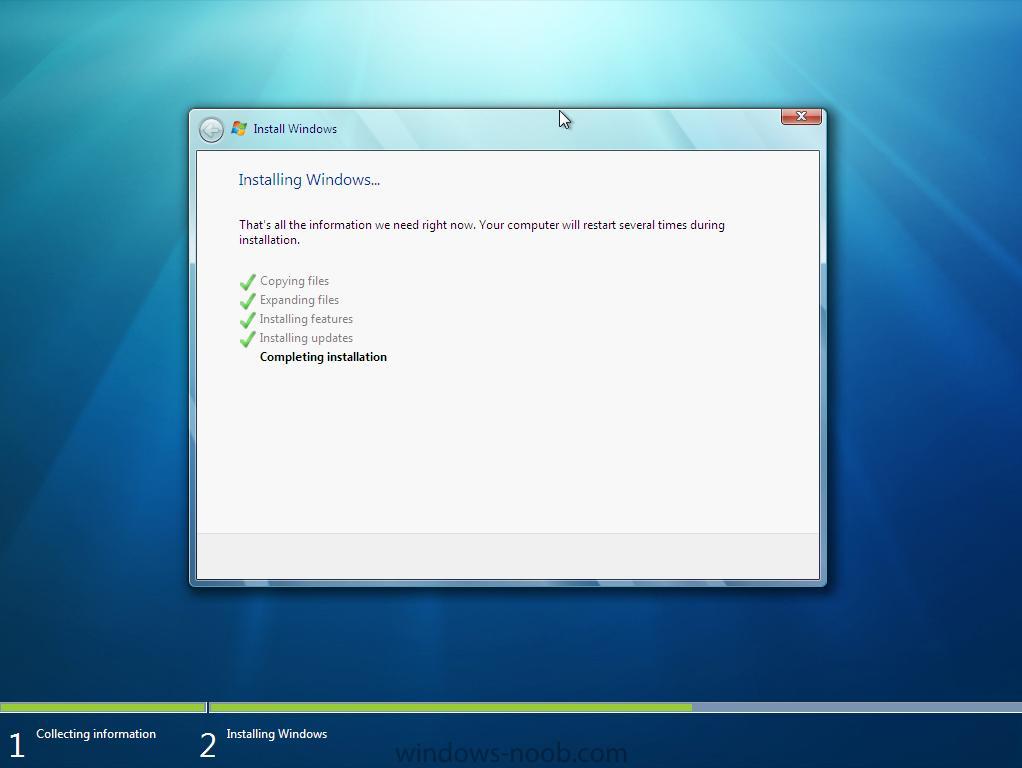Viewport: 1022px width, 768px height.
Task: Select the 'Copying files' step text
Action: (x=295, y=281)
